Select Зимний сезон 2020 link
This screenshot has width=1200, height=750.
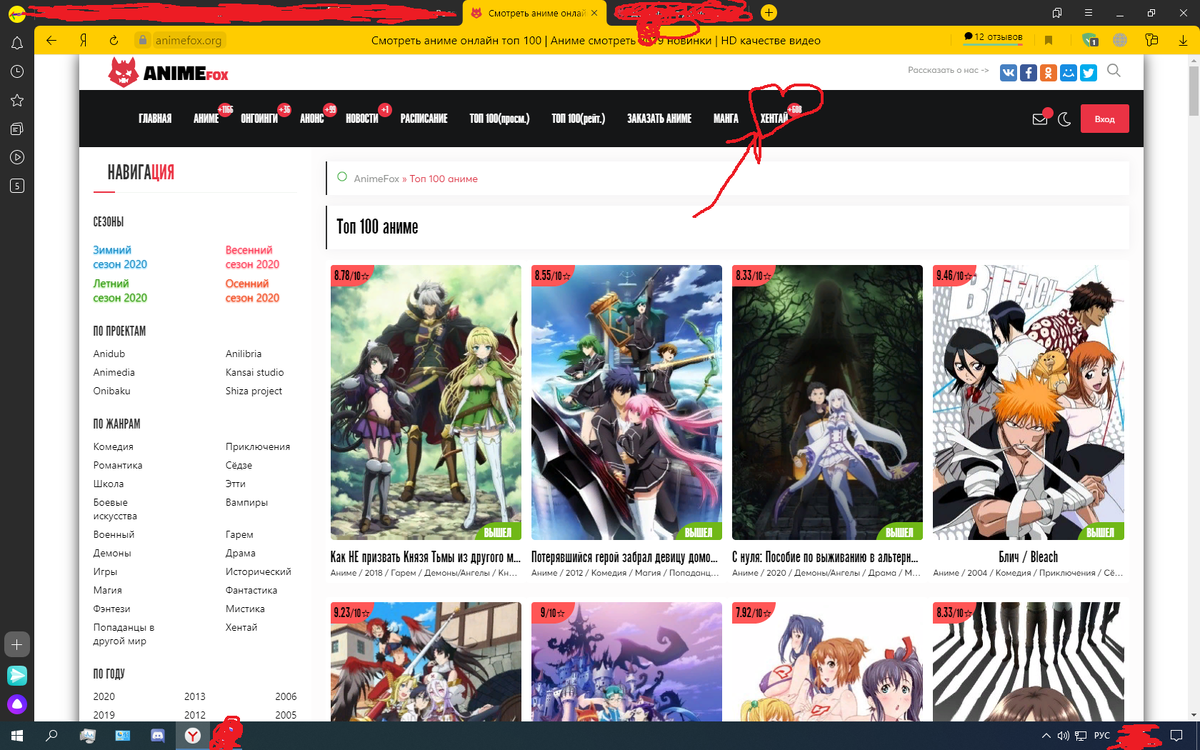[x=120, y=257]
